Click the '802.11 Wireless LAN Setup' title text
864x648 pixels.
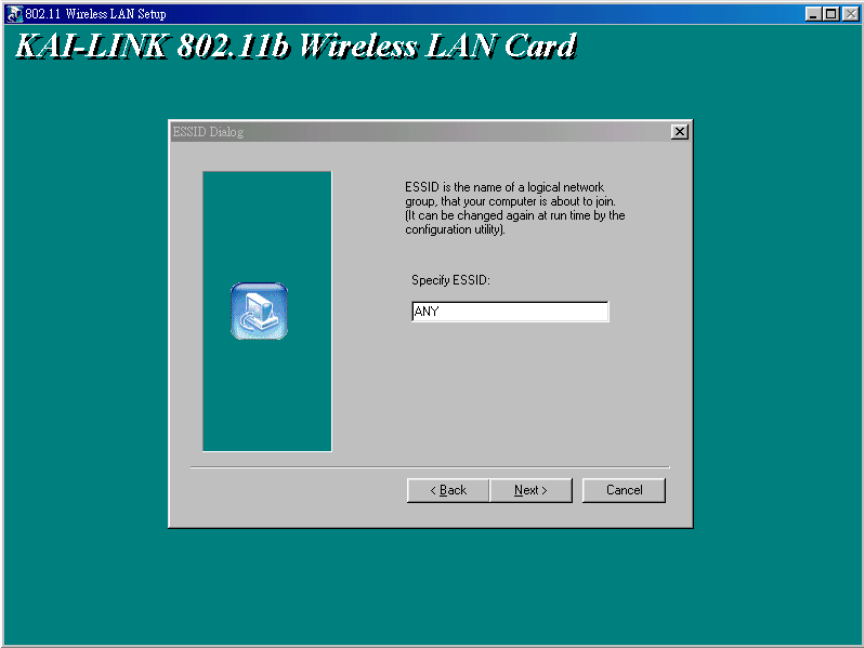pos(95,14)
